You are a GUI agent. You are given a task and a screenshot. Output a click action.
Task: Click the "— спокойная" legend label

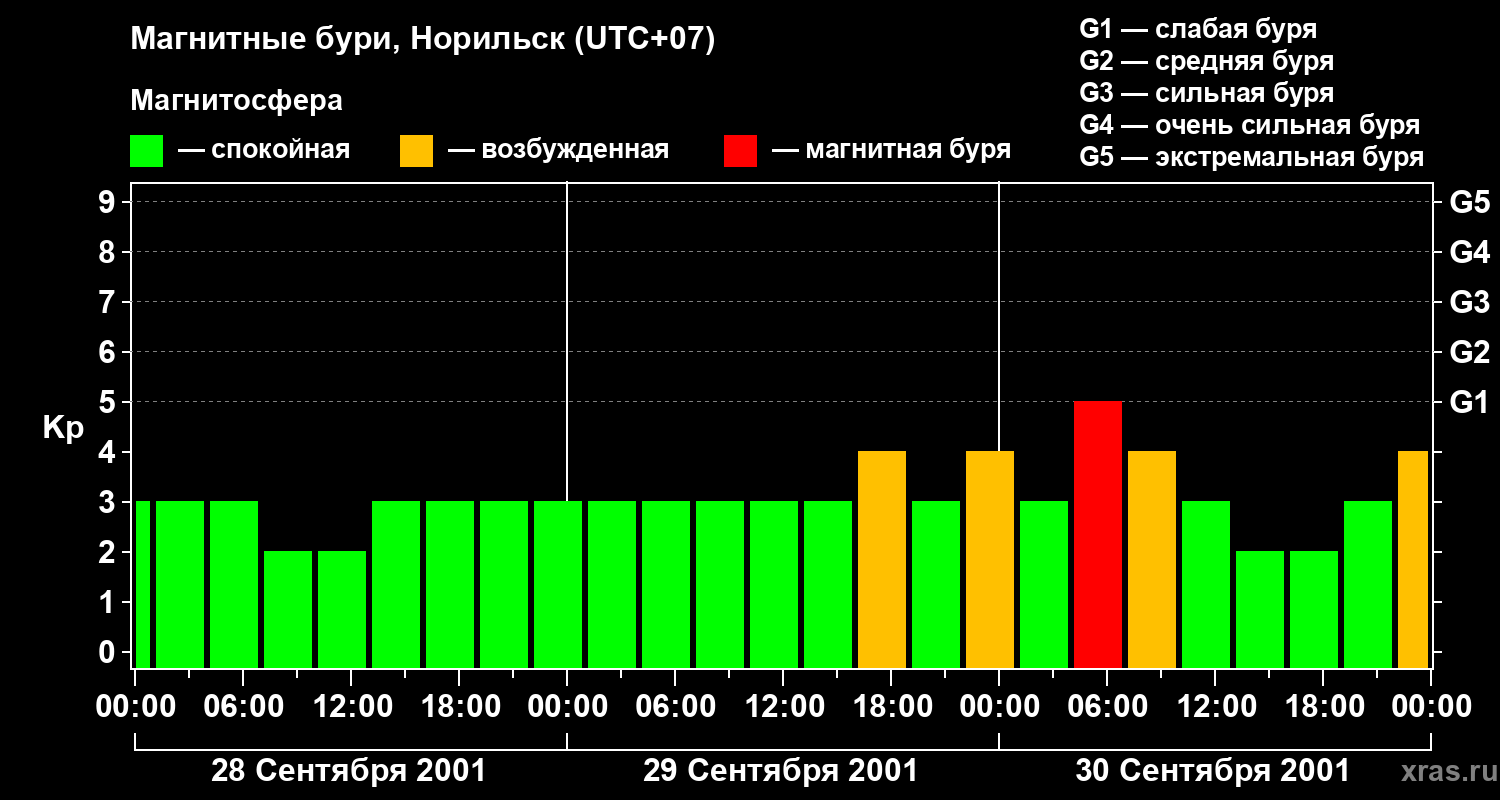click(264, 150)
